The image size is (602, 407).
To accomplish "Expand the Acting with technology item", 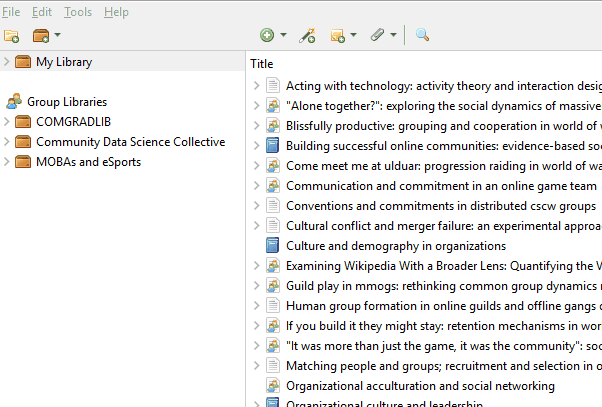I will tap(257, 86).
